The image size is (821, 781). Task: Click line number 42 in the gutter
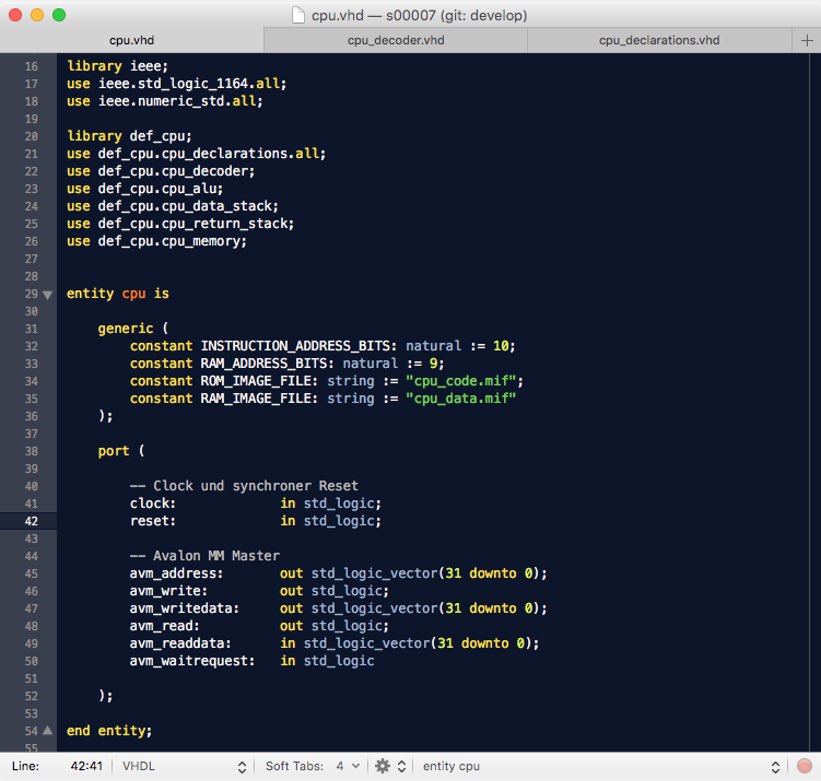click(x=31, y=521)
